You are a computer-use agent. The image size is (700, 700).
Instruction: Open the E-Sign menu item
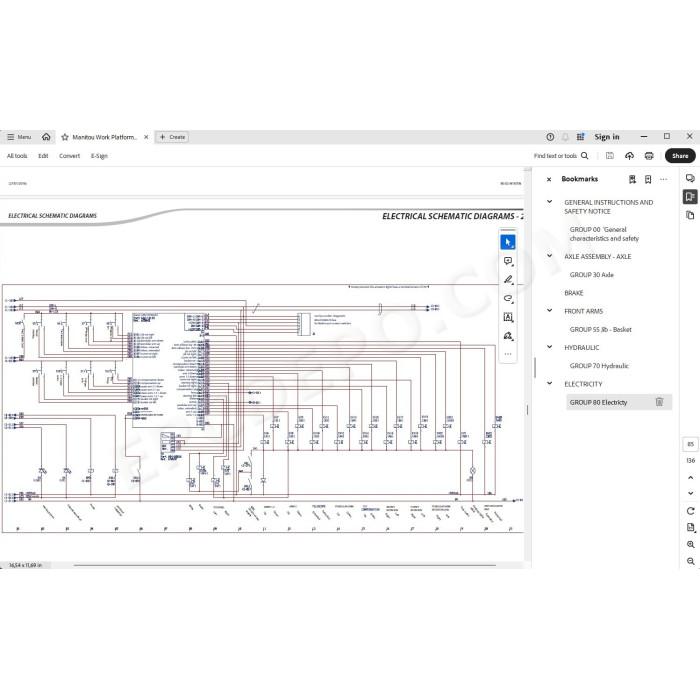coord(99,156)
